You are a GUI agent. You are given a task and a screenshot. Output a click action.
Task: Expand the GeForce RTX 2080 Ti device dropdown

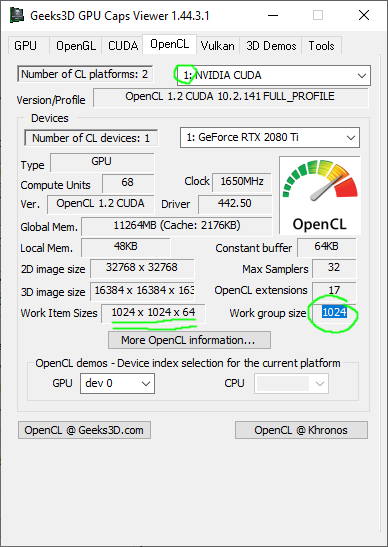point(270,137)
